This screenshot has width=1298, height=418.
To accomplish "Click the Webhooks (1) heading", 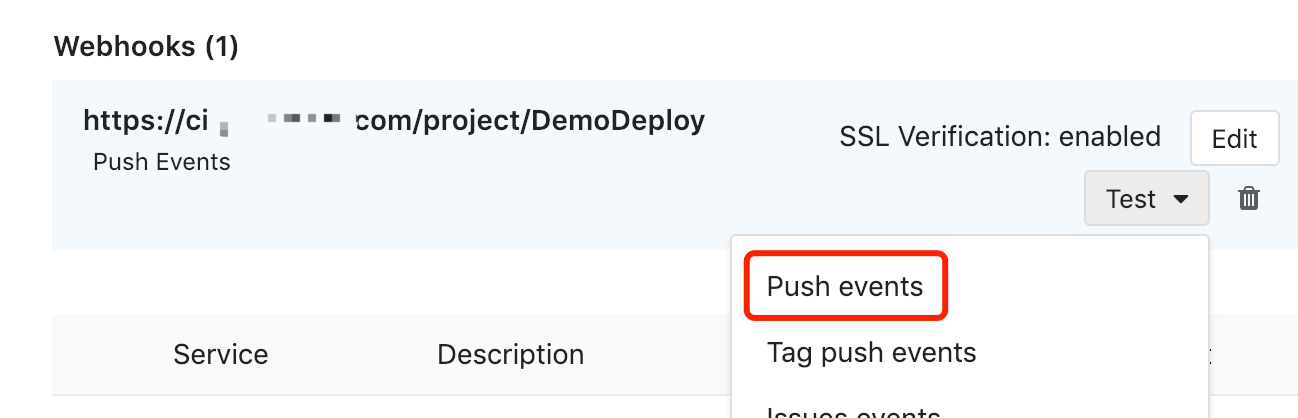I will click(x=146, y=46).
